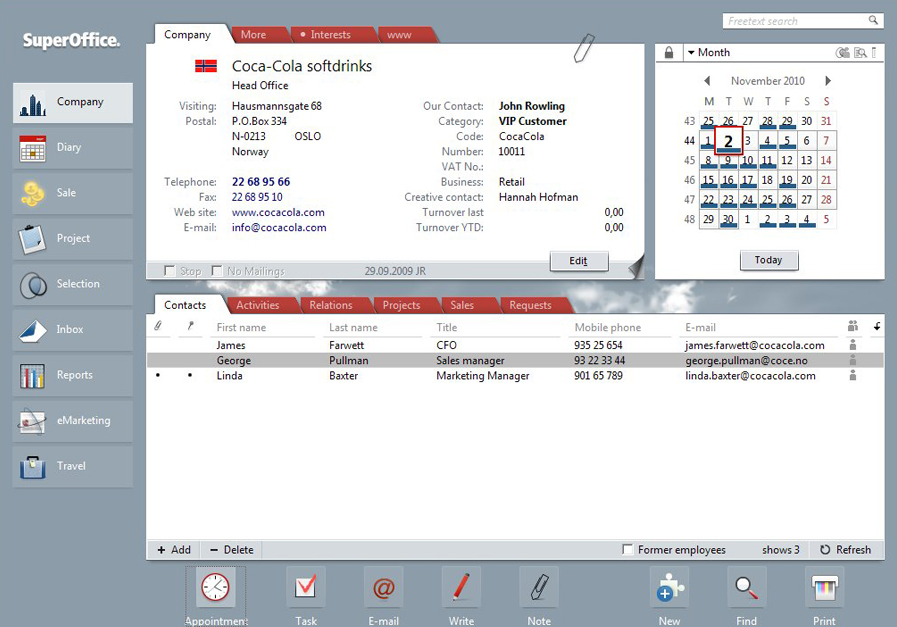
Task: Create a new Appointment
Action: (x=216, y=596)
